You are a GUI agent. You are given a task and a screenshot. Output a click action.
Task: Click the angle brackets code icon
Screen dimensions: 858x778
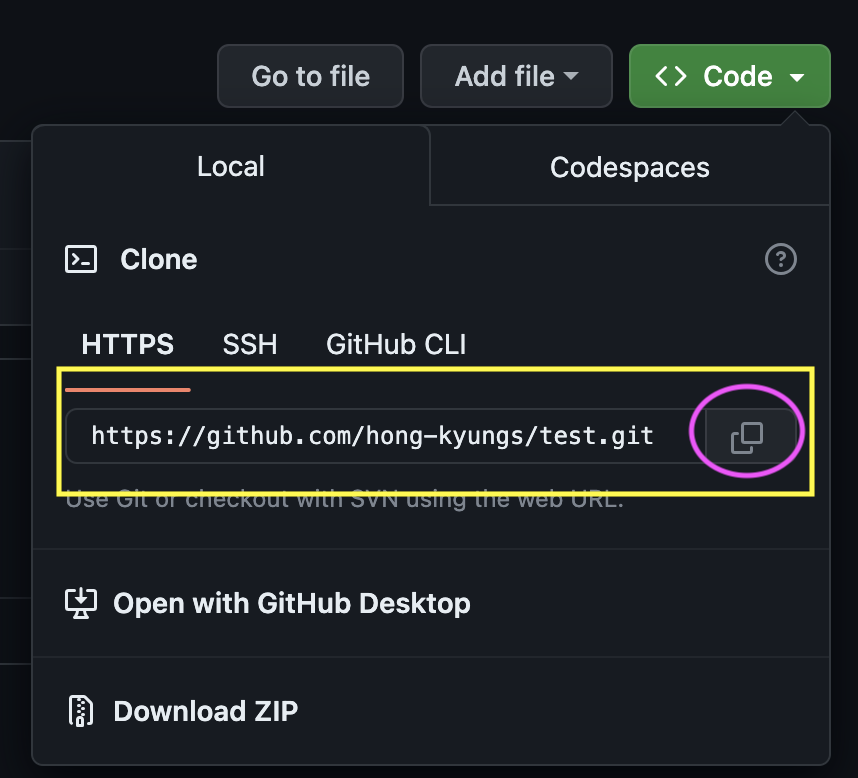(670, 76)
